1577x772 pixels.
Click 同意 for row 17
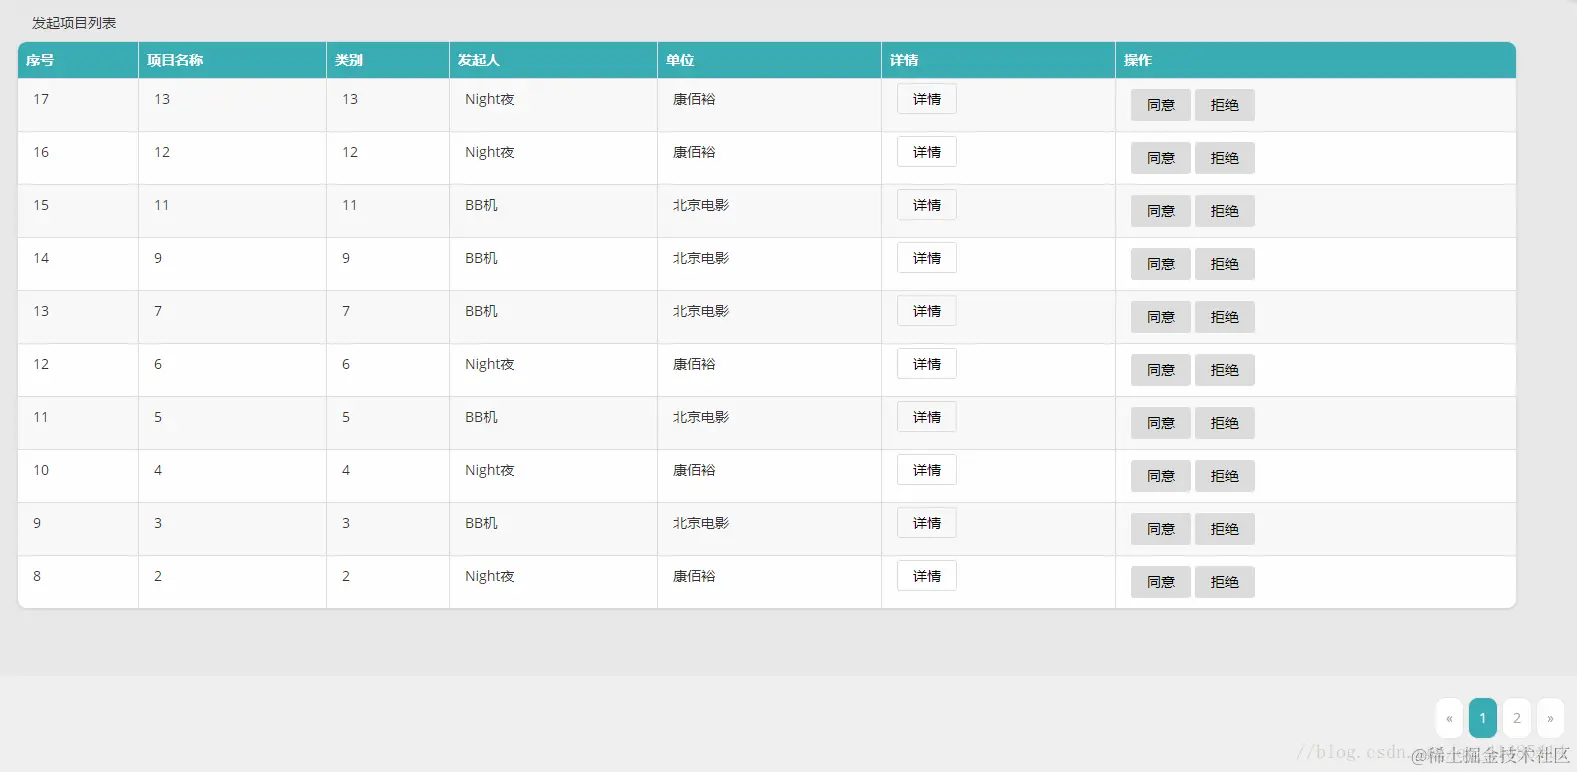click(x=1160, y=105)
